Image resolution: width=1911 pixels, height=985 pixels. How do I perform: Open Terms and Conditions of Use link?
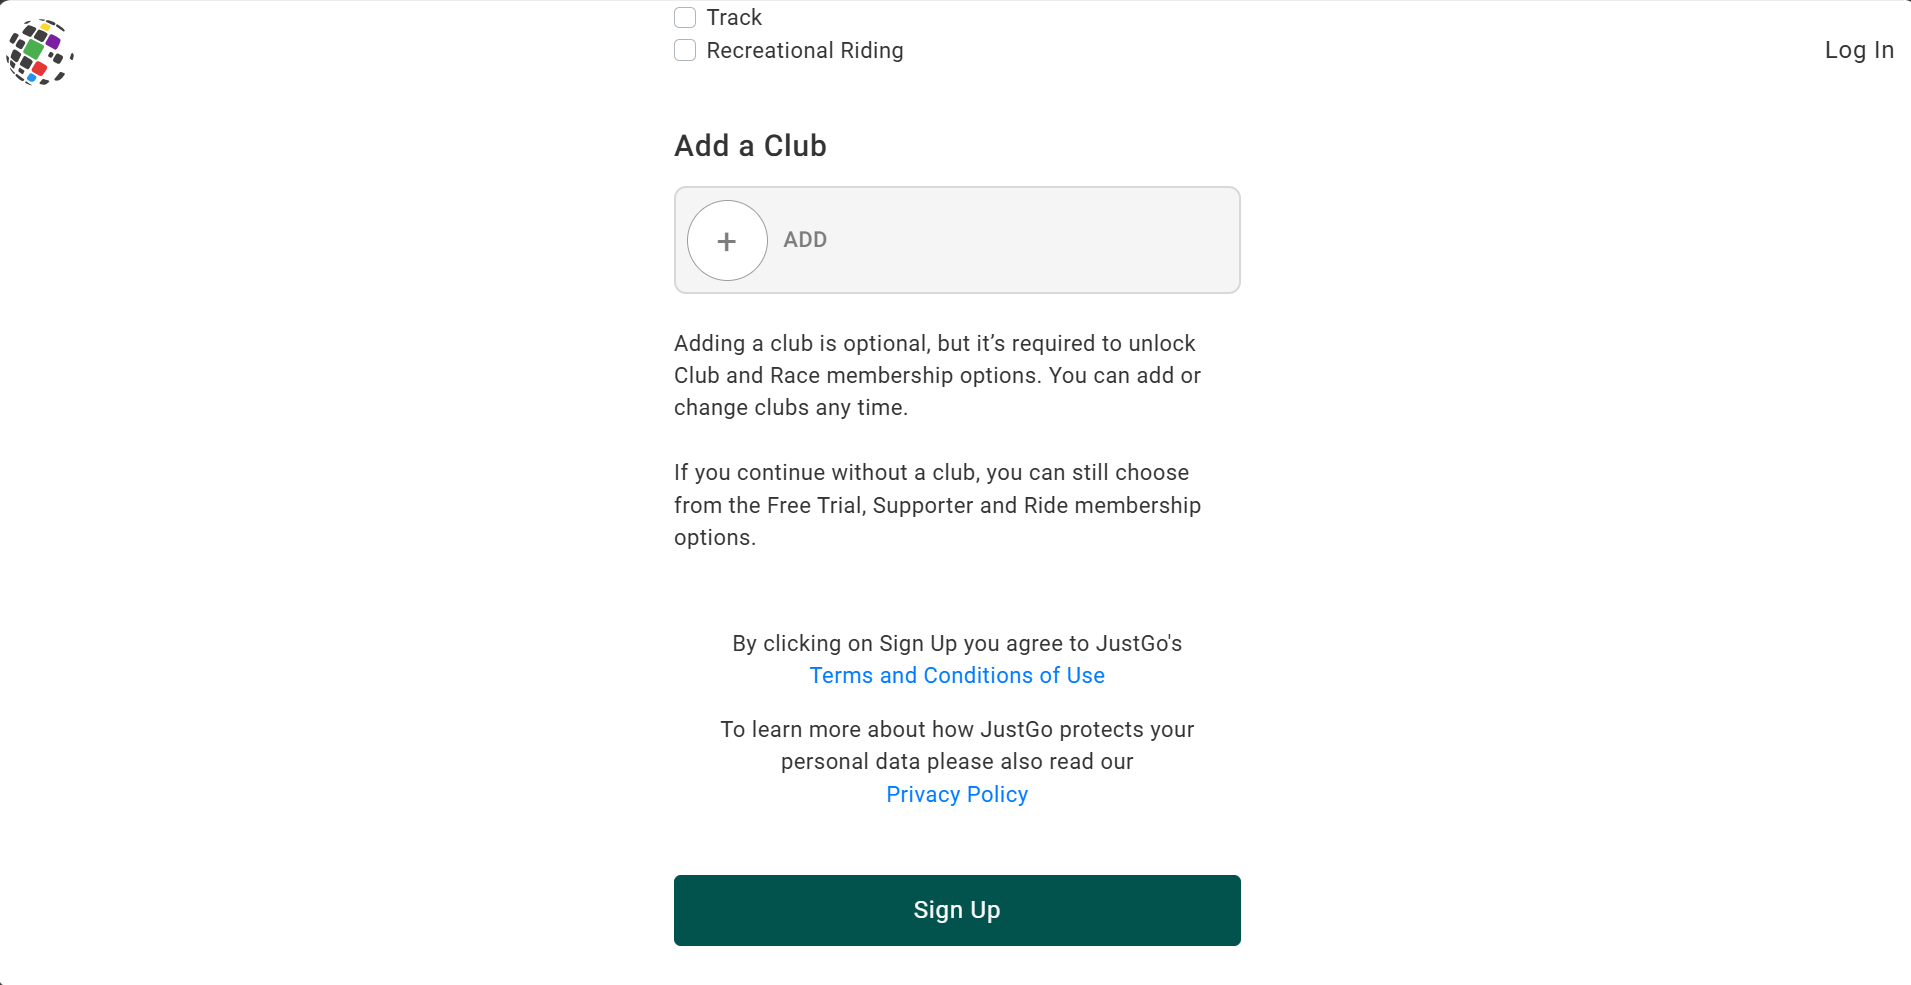[x=957, y=675]
